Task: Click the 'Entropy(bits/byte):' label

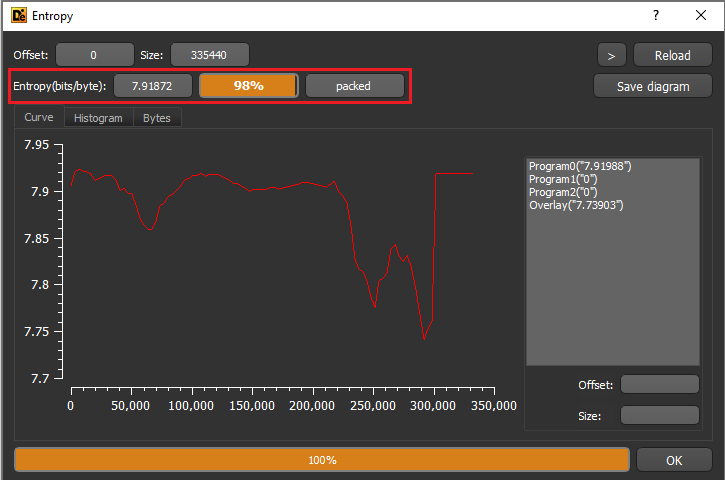Action: 60,86
